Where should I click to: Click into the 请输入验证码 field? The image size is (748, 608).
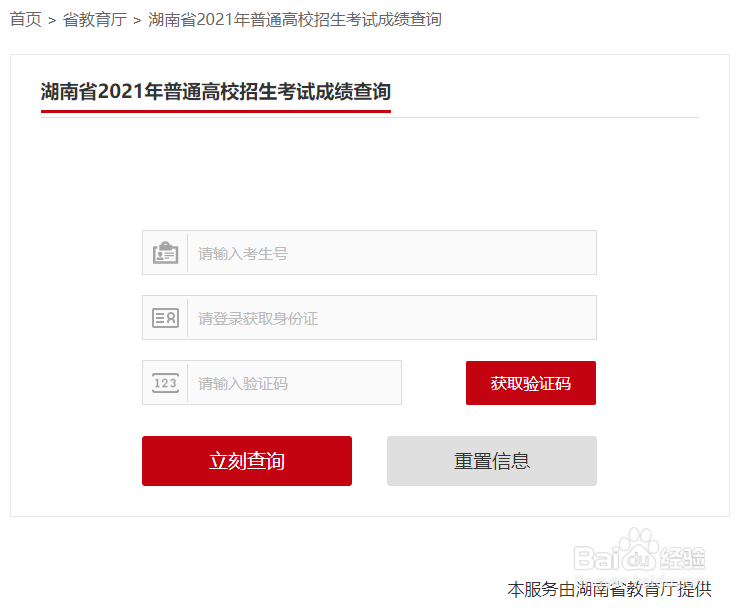[295, 383]
